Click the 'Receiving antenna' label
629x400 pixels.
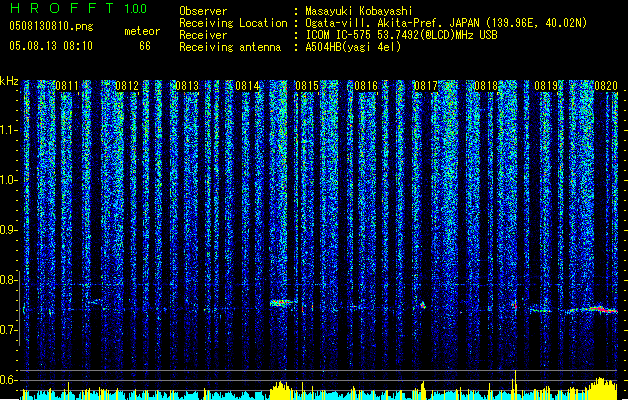coord(230,47)
